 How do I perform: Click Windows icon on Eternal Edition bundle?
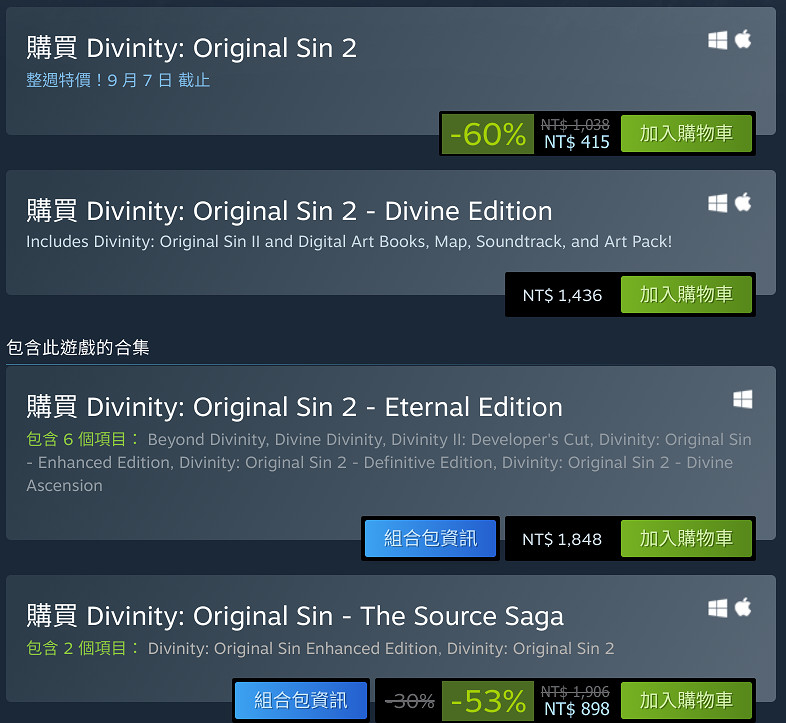[743, 400]
